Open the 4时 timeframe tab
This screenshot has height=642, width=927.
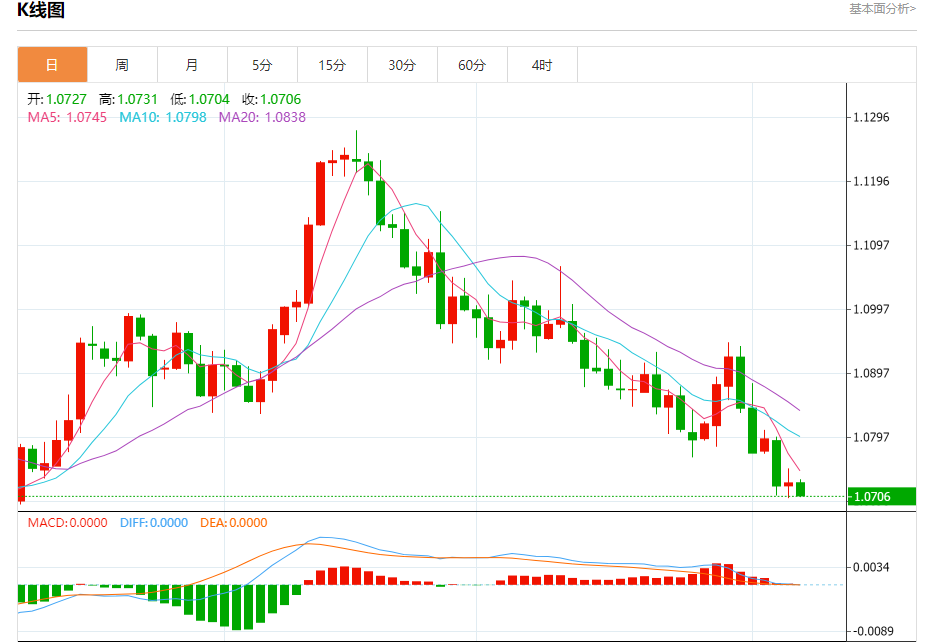click(542, 64)
